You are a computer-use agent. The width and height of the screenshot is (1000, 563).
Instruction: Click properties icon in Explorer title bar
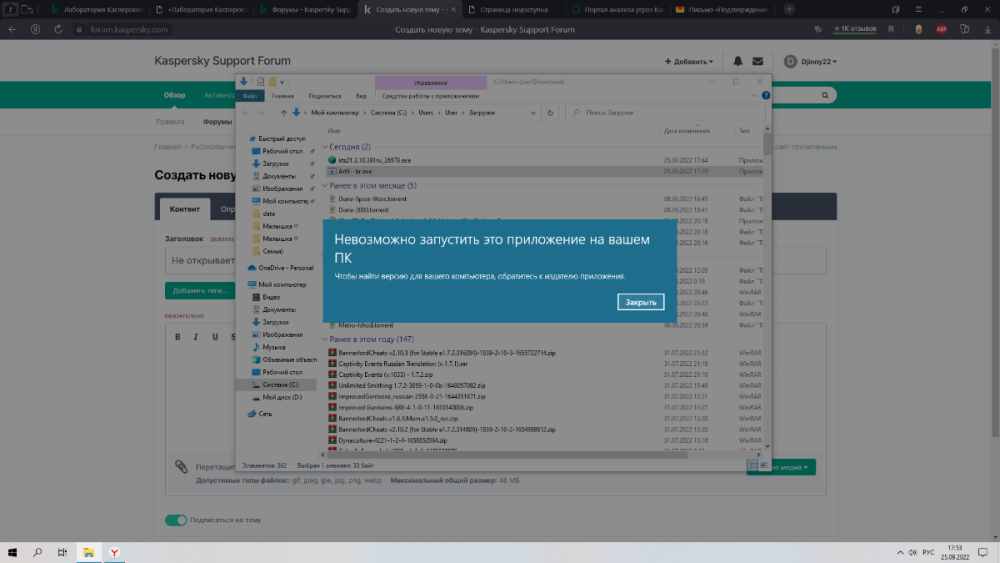(x=260, y=82)
